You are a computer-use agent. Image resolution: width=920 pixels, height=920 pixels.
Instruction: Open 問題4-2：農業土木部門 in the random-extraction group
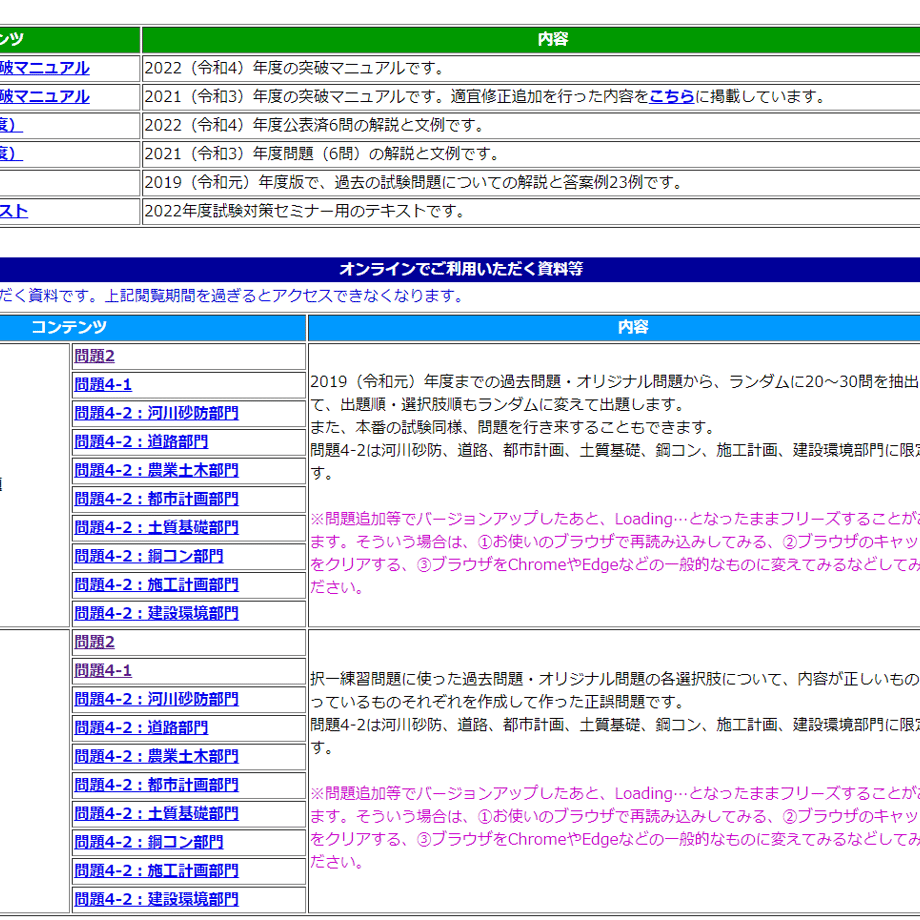157,471
